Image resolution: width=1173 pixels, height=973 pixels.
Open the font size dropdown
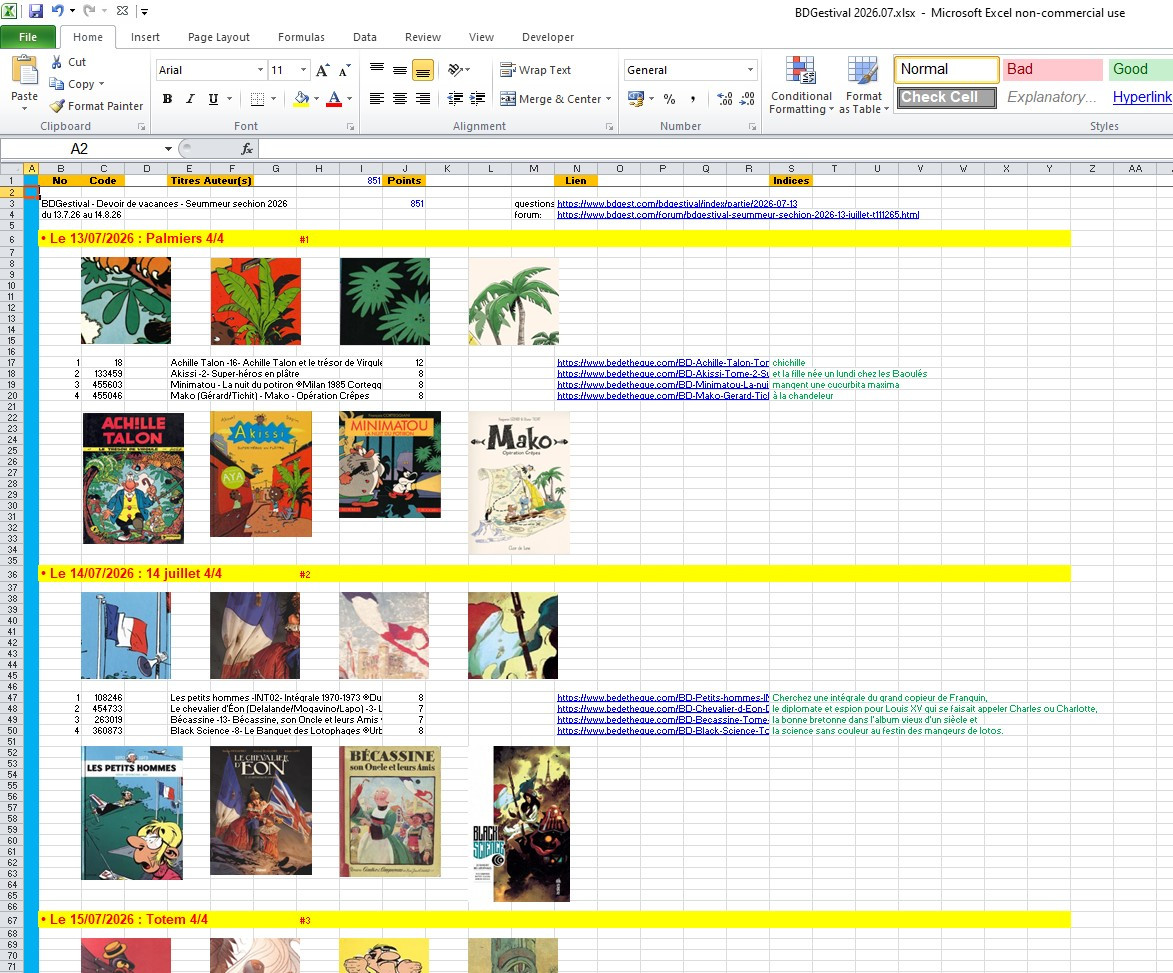pos(303,70)
